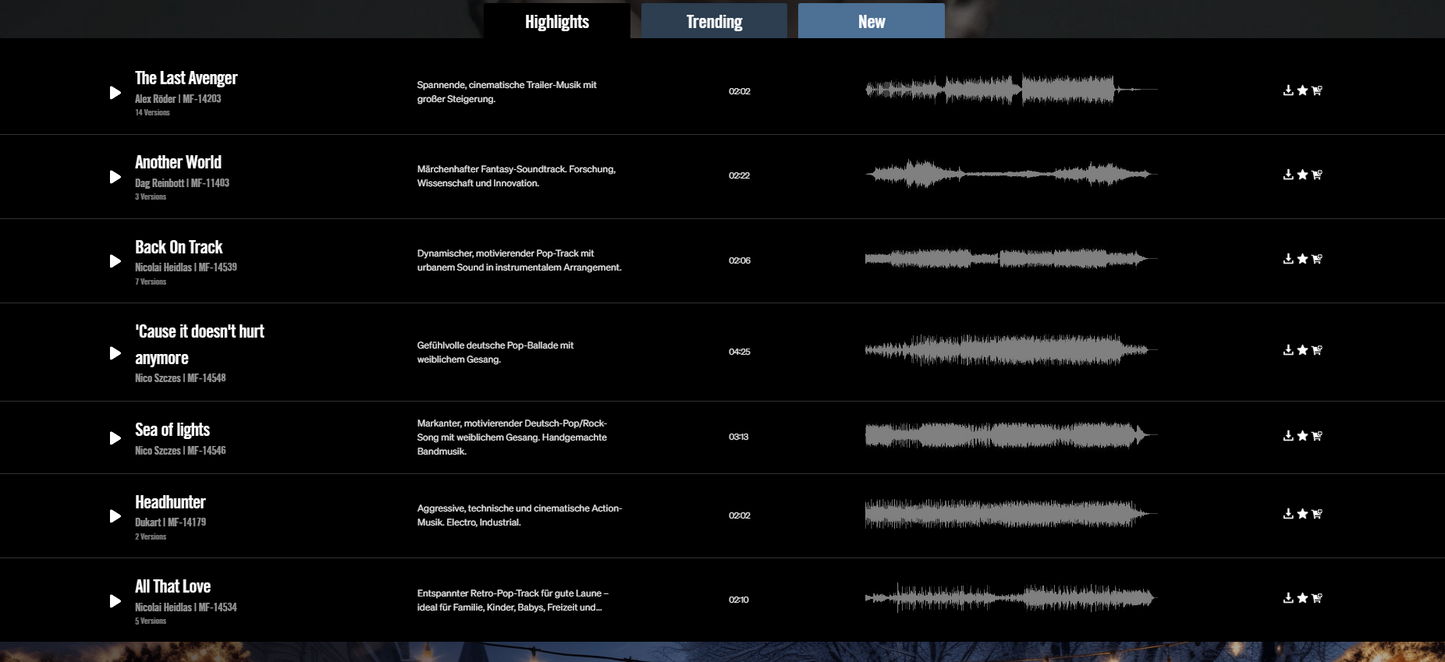Open the New tab
This screenshot has height=662, width=1445.
pyautogui.click(x=870, y=20)
